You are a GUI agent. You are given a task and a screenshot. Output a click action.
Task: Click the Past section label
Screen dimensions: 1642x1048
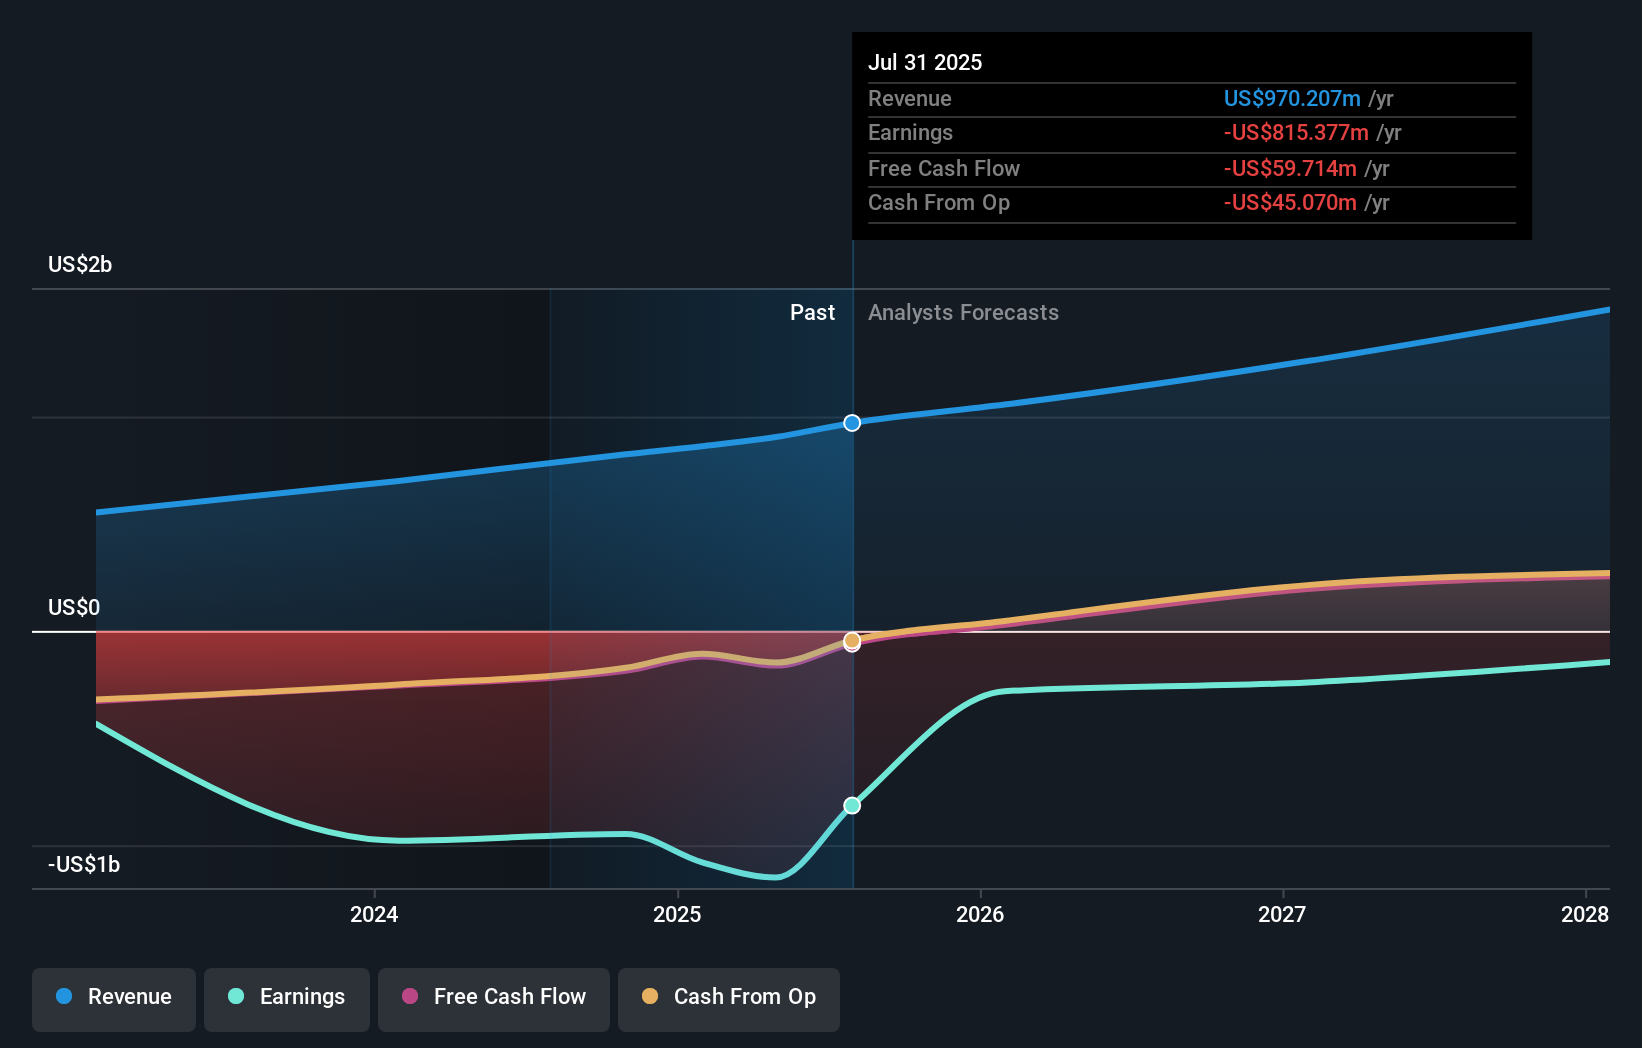pos(812,313)
